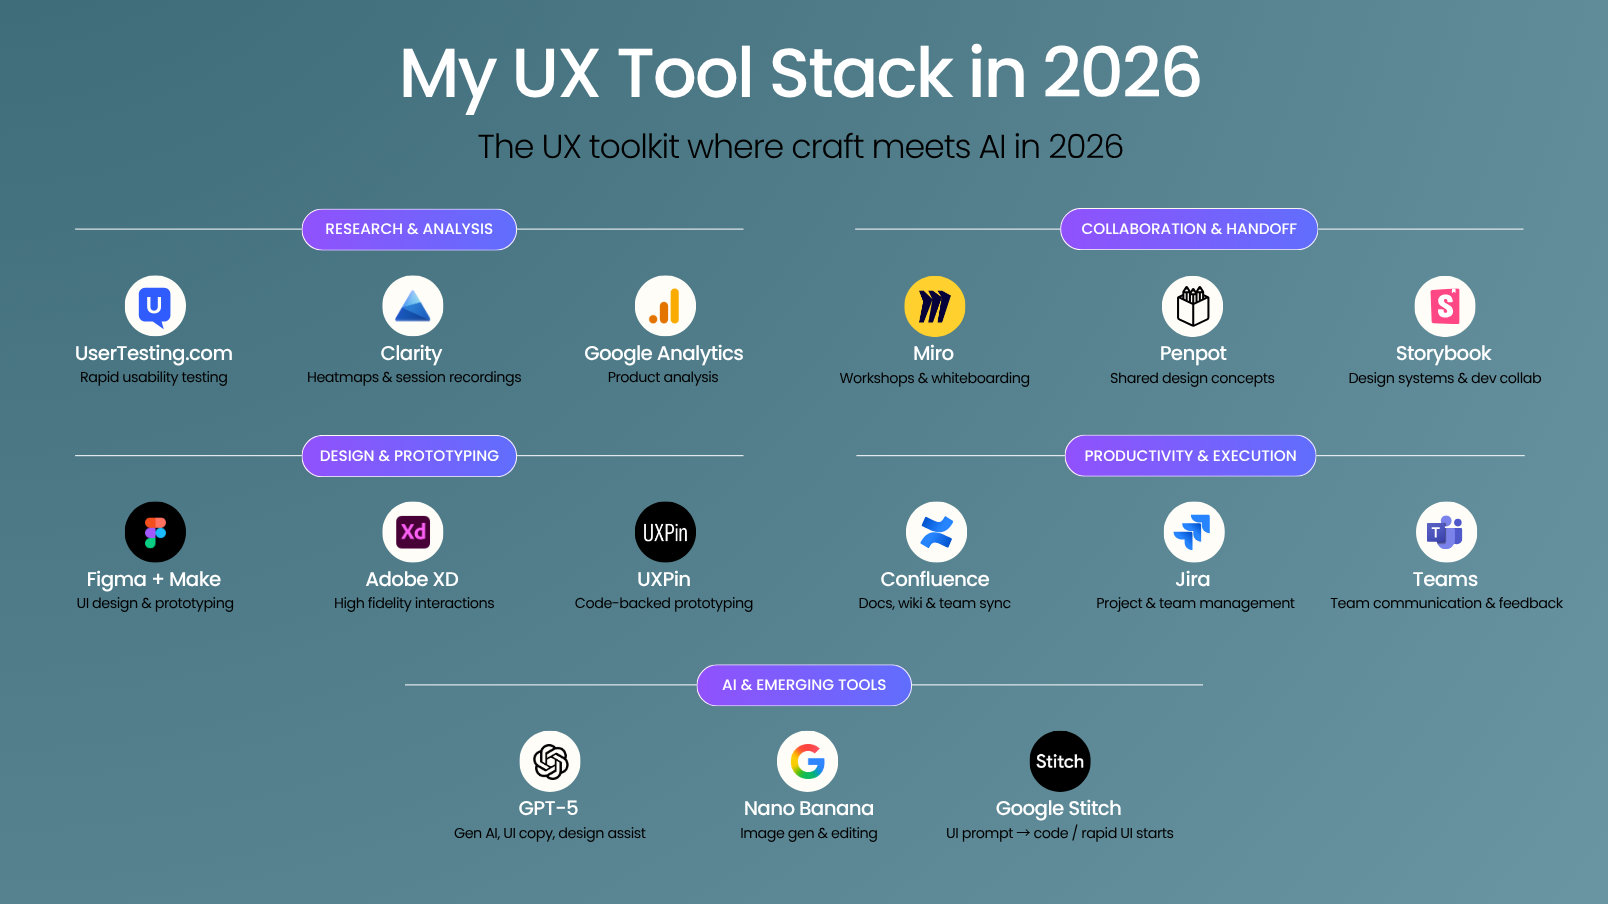Click the pink Storybook icon
The height and width of the screenshot is (904, 1608).
pos(1444,306)
